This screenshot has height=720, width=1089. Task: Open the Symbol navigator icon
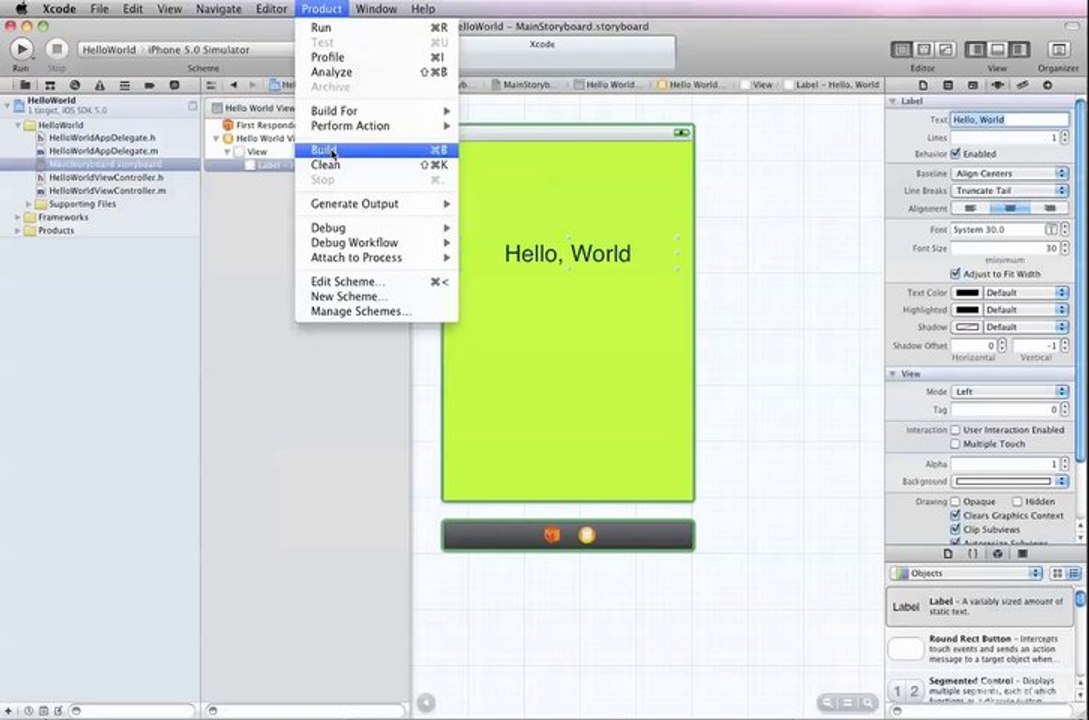tap(50, 85)
